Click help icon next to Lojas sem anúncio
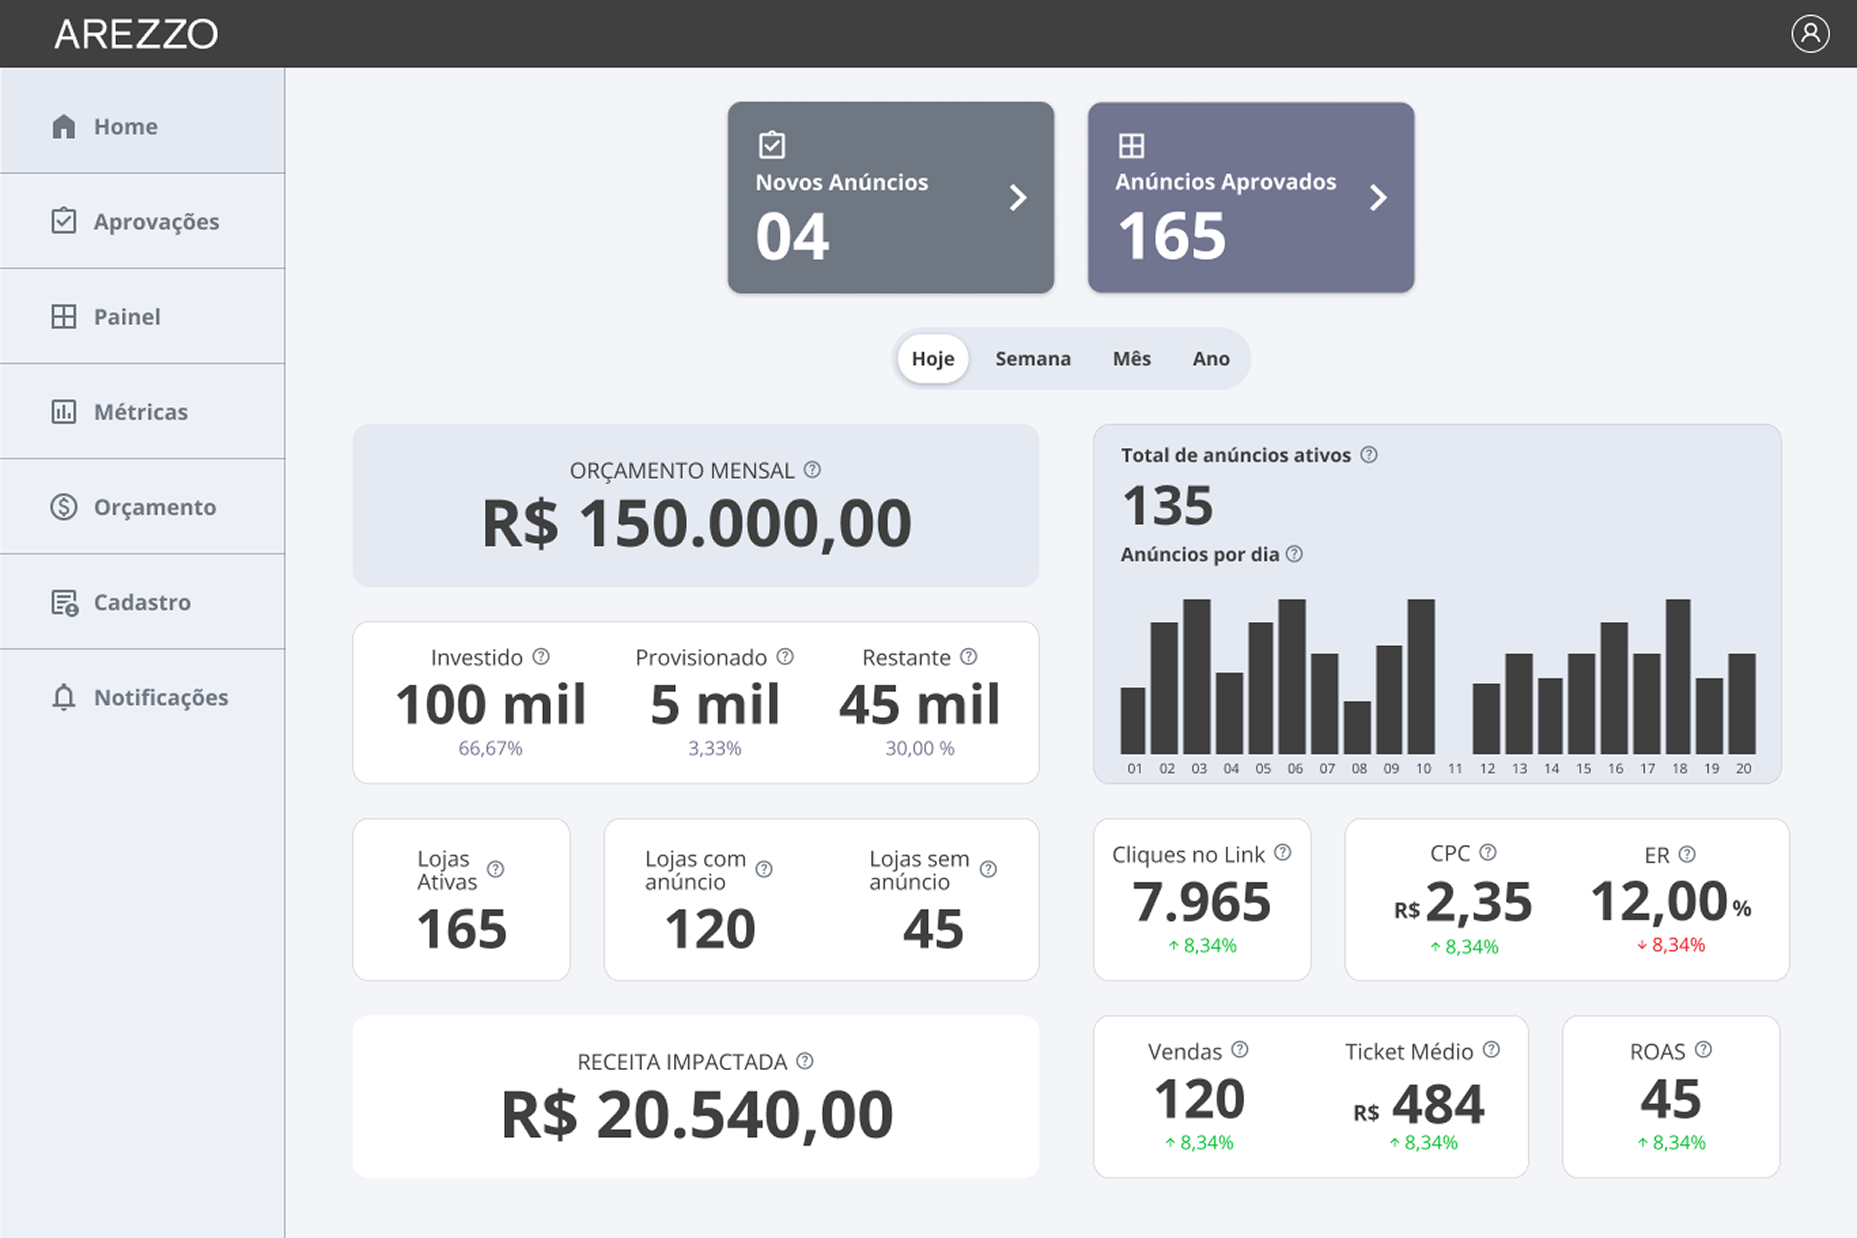The height and width of the screenshot is (1238, 1857). [x=988, y=869]
